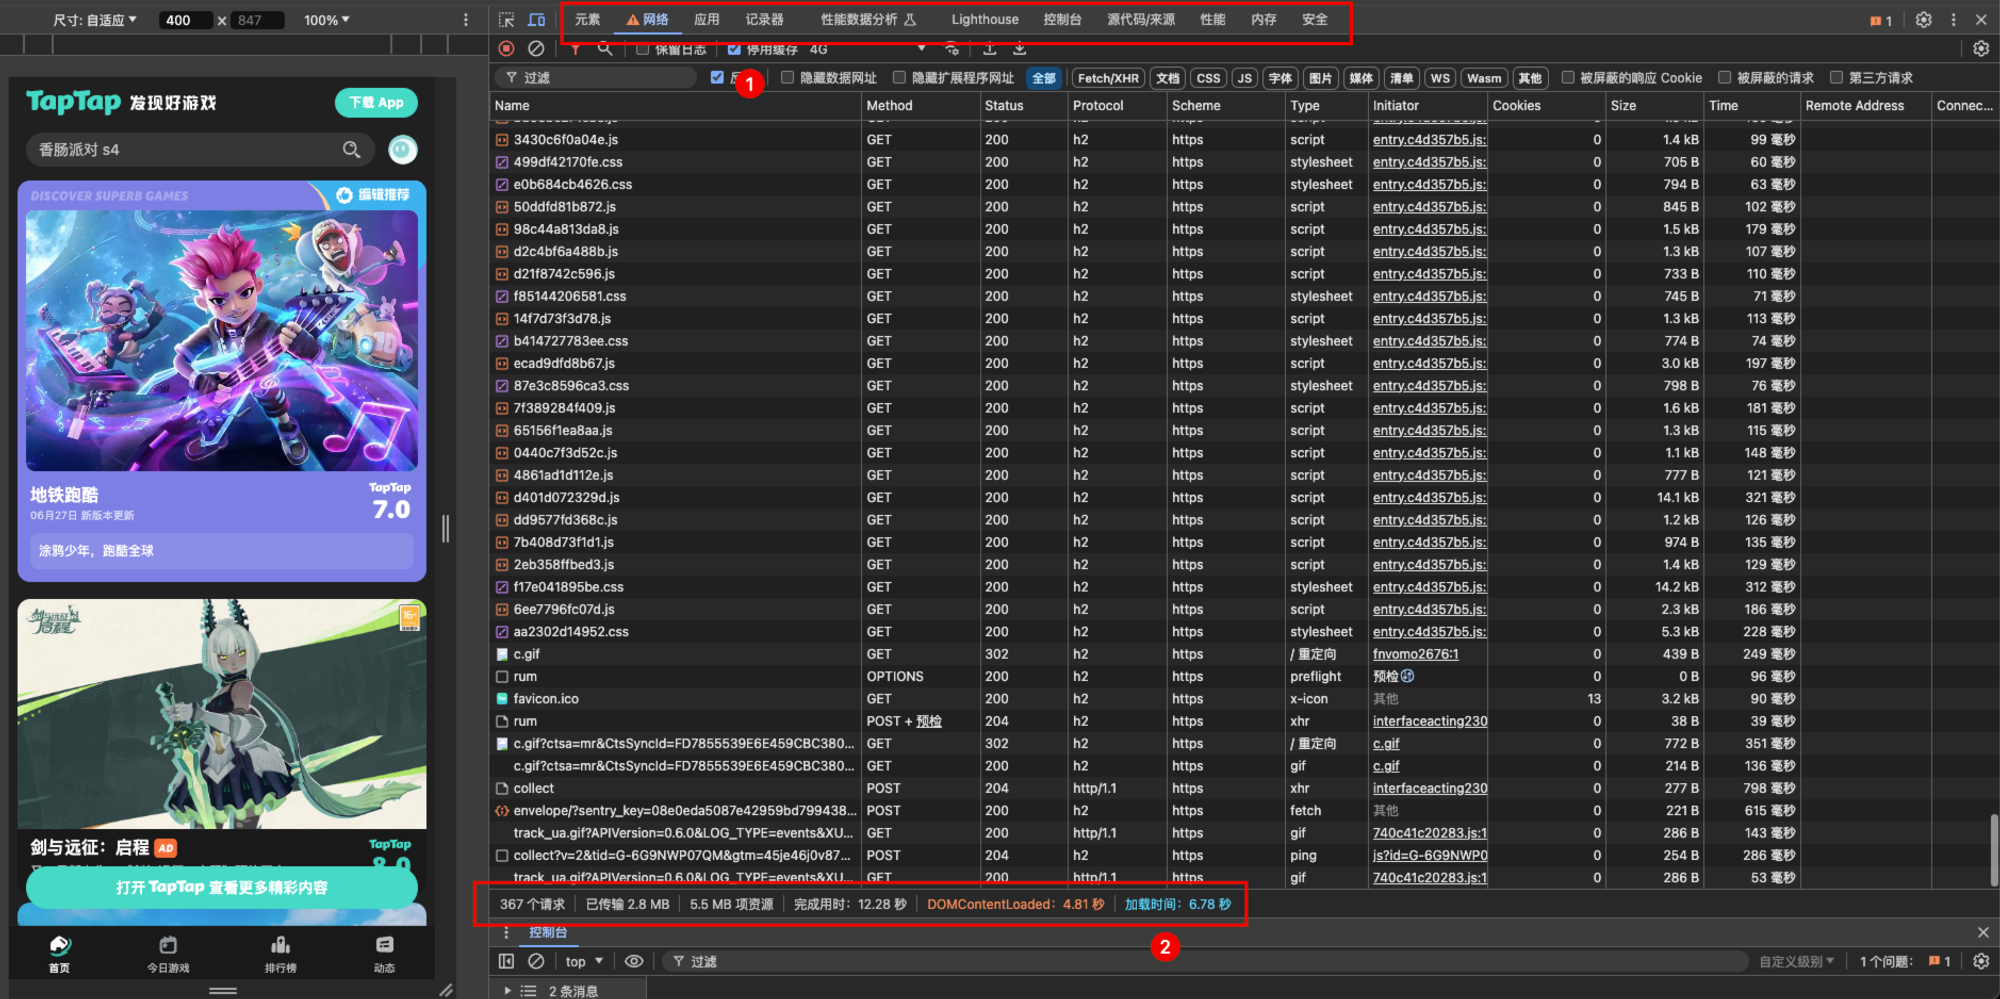Check the 第三方请求 checkbox
Viewport: 2000px width, 999px height.
[x=1836, y=78]
